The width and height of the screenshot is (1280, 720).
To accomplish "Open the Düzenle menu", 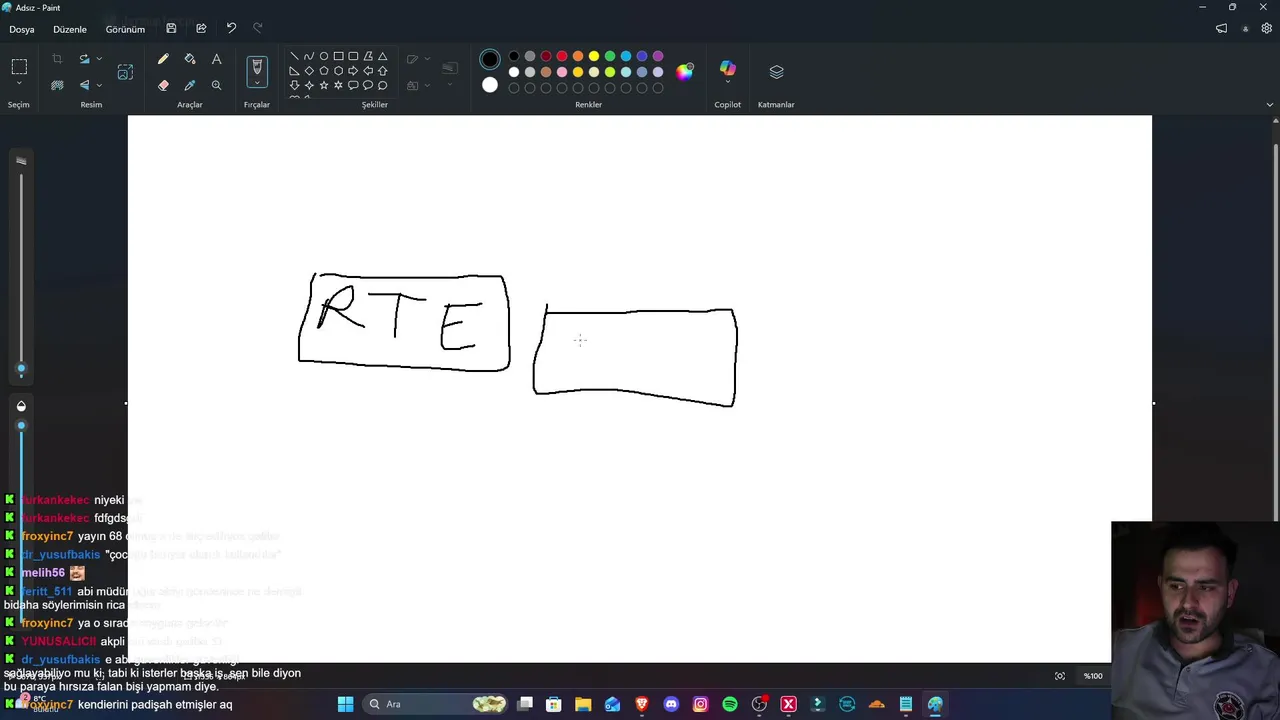I will (x=70, y=29).
